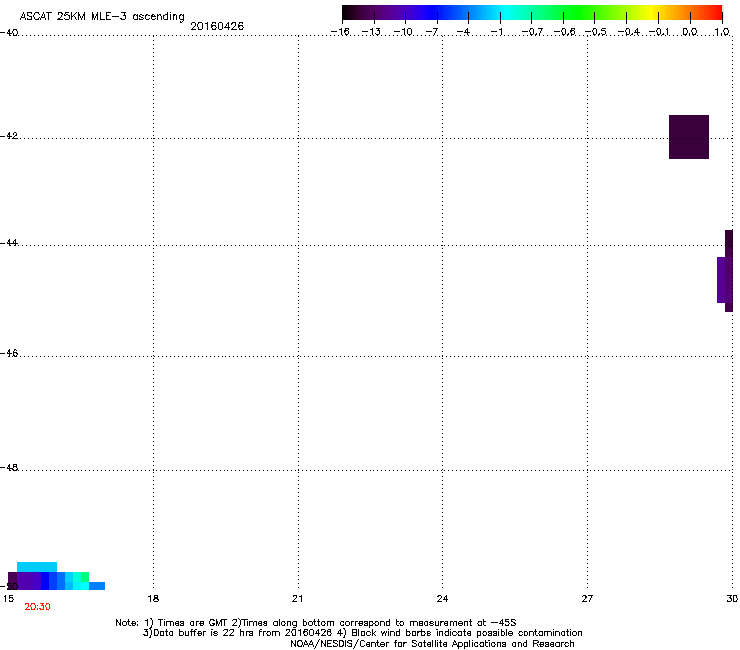This screenshot has width=740, height=650.
Task: Click the longitude label "30"
Action: (732, 599)
